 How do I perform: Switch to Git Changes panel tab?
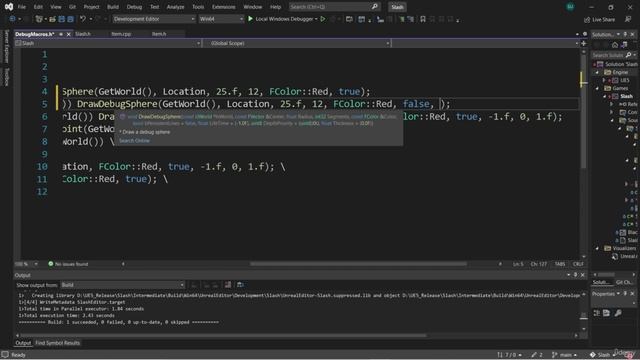[x=624, y=282]
